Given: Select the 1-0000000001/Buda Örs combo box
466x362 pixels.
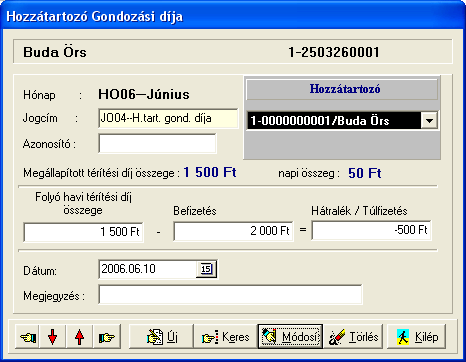Looking at the screenshot, I should click(x=342, y=120).
